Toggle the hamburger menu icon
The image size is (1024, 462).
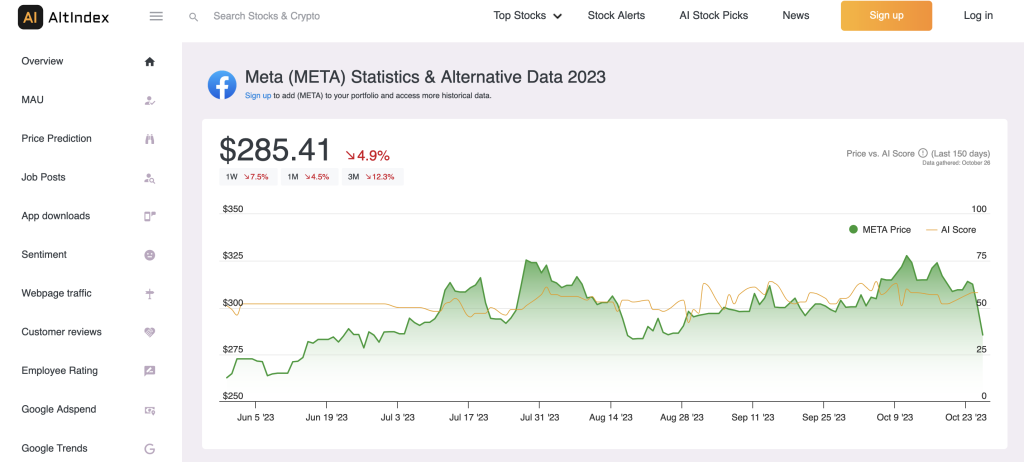156,16
